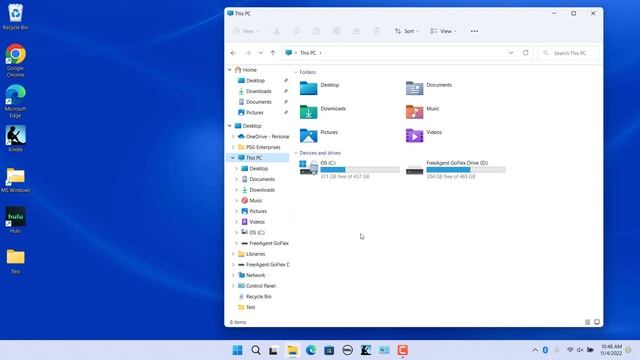This screenshot has width=640, height=360.
Task: Open the New dropdown button
Action: (246, 31)
